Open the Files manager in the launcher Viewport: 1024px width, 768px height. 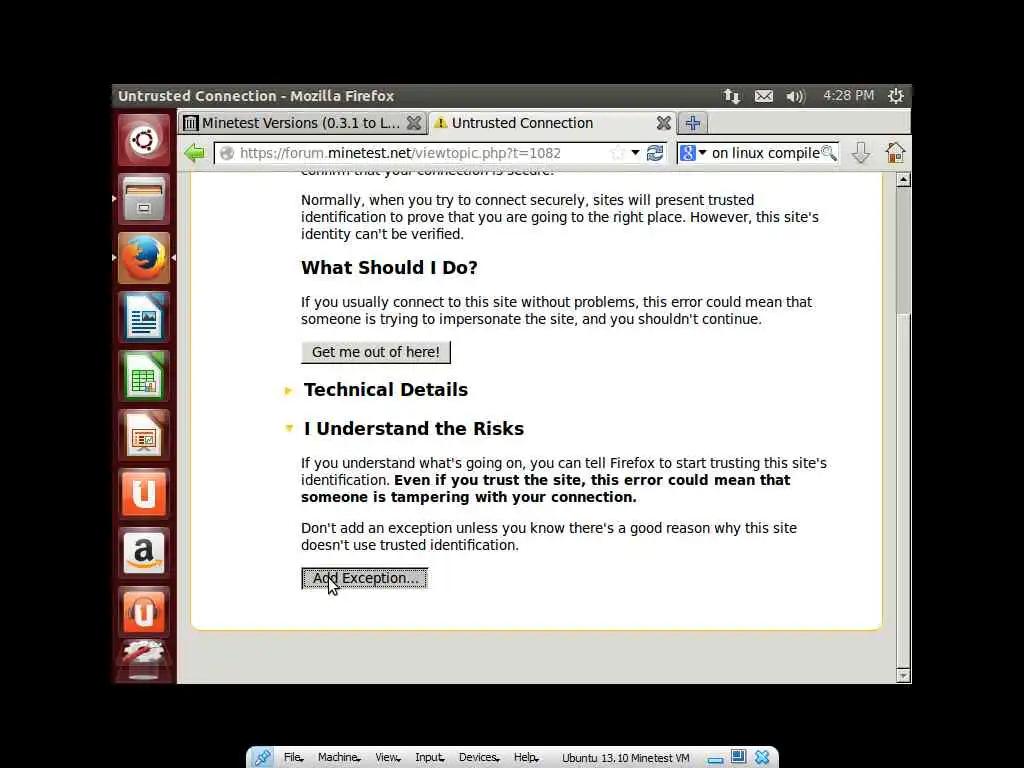144,199
